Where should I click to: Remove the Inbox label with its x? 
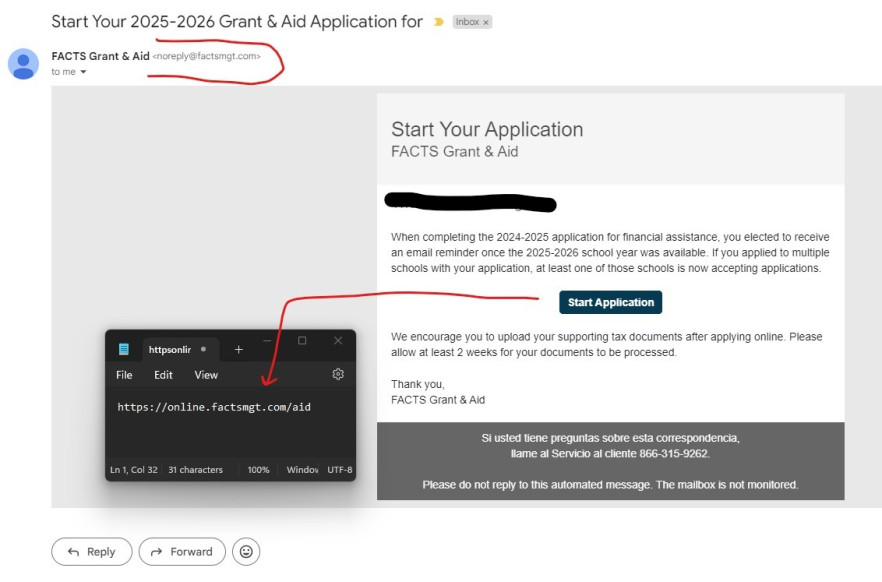click(x=486, y=22)
